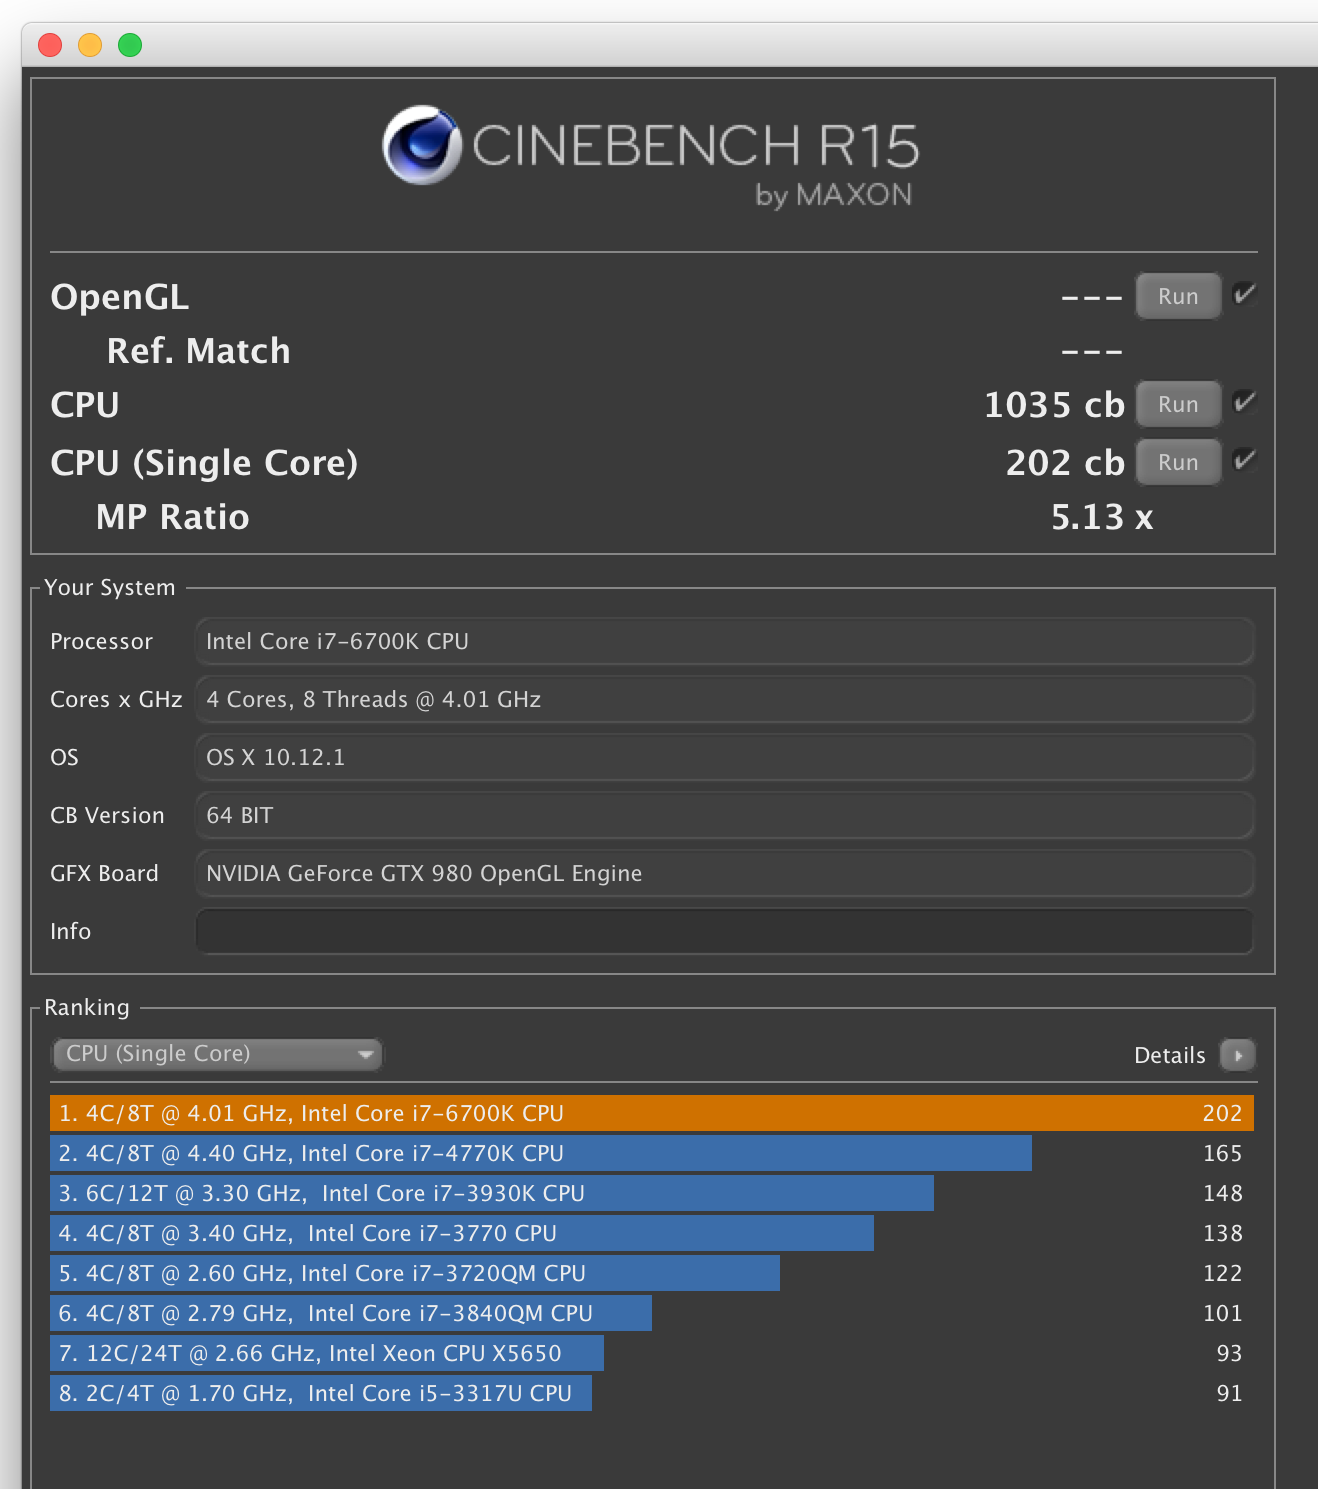
Task: Click the 5.13 x MP Ratio value
Action: tap(1102, 517)
